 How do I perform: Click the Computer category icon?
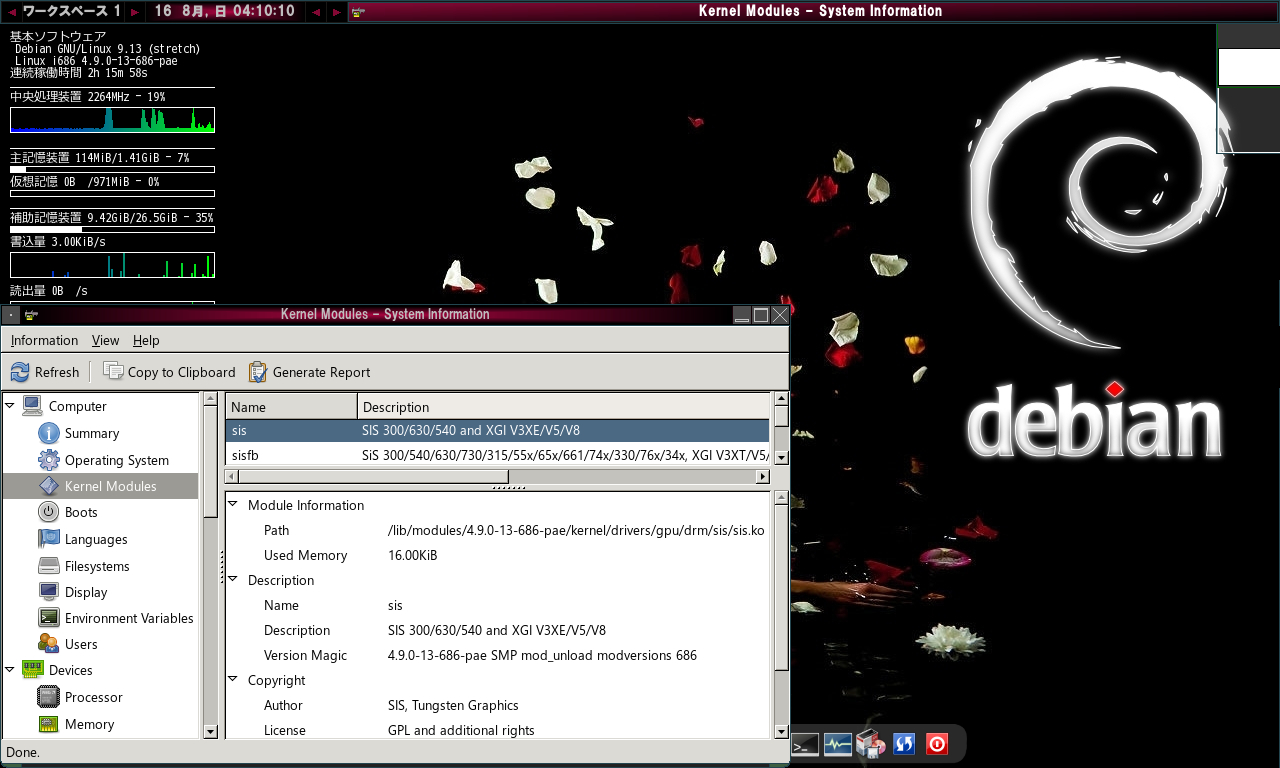tap(33, 406)
